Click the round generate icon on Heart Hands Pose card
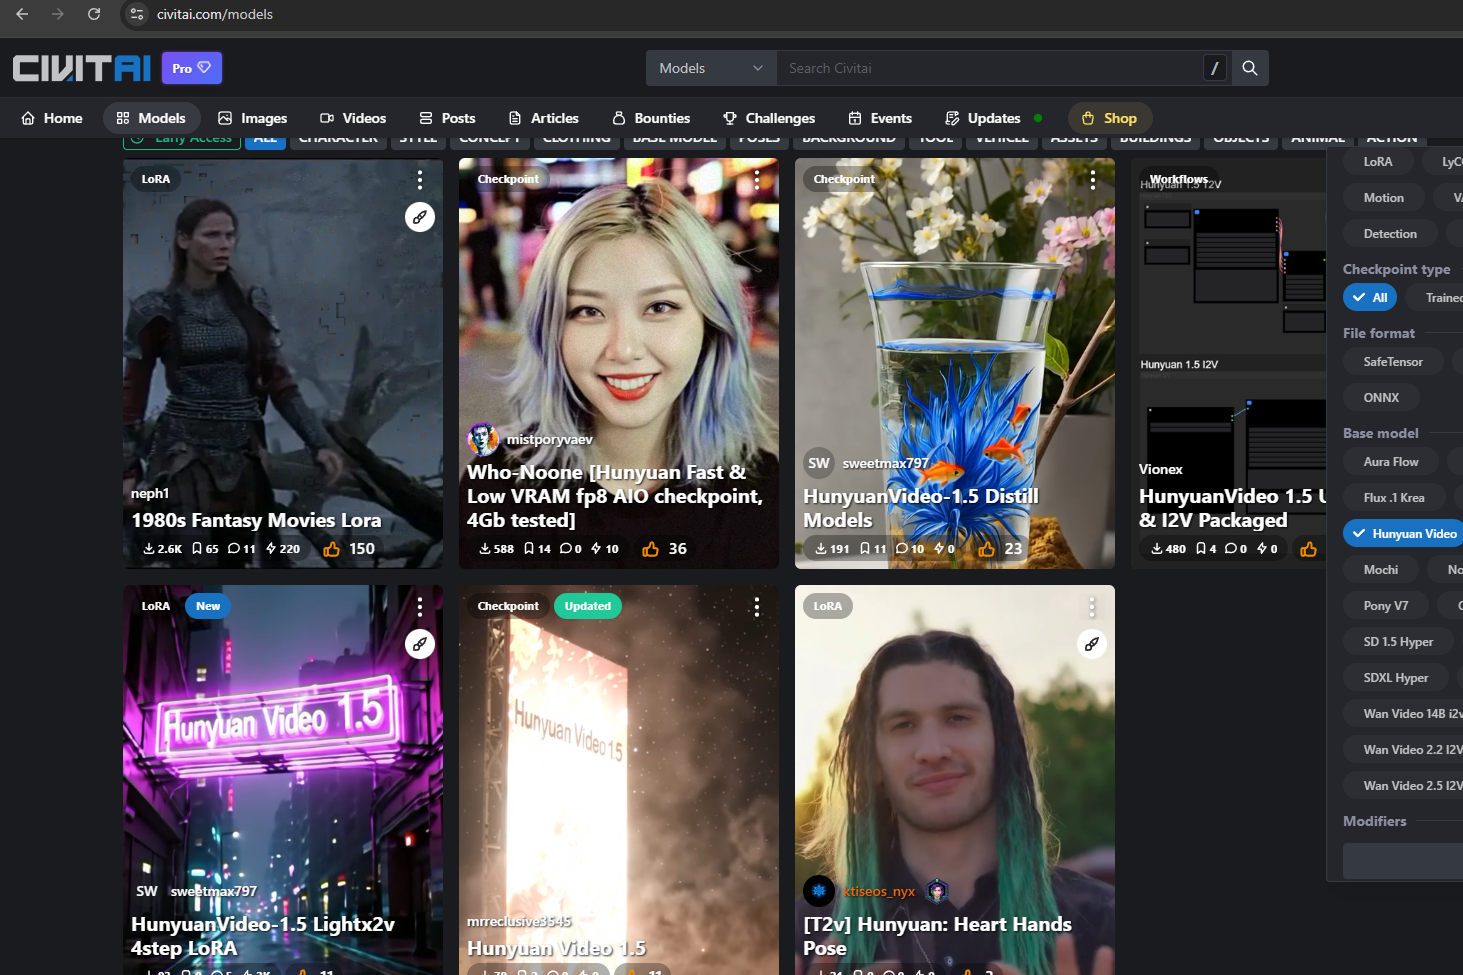The height and width of the screenshot is (975, 1463). coord(1092,644)
